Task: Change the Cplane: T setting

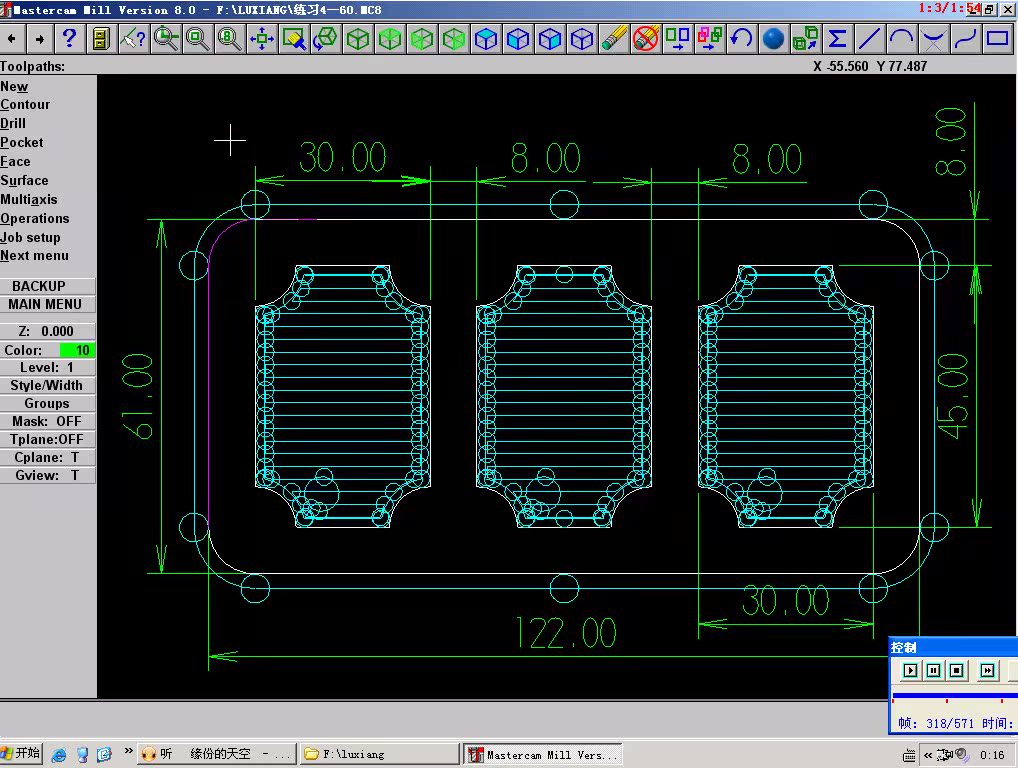Action: [x=47, y=458]
